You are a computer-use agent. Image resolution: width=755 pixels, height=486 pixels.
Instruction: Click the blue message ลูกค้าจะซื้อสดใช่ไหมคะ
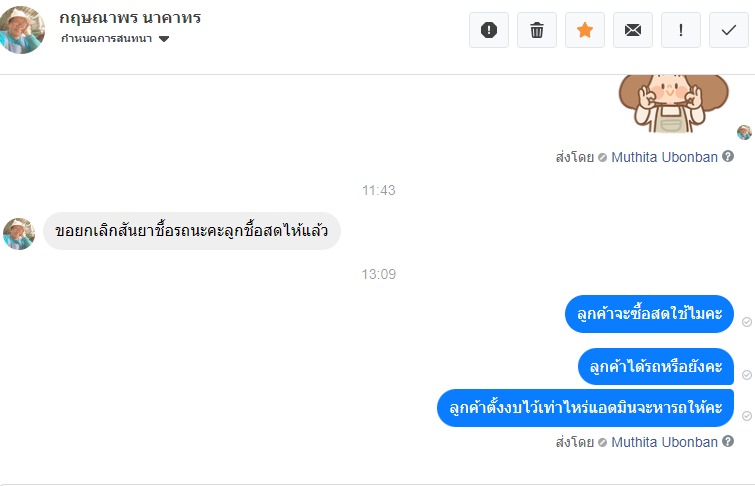click(x=649, y=314)
